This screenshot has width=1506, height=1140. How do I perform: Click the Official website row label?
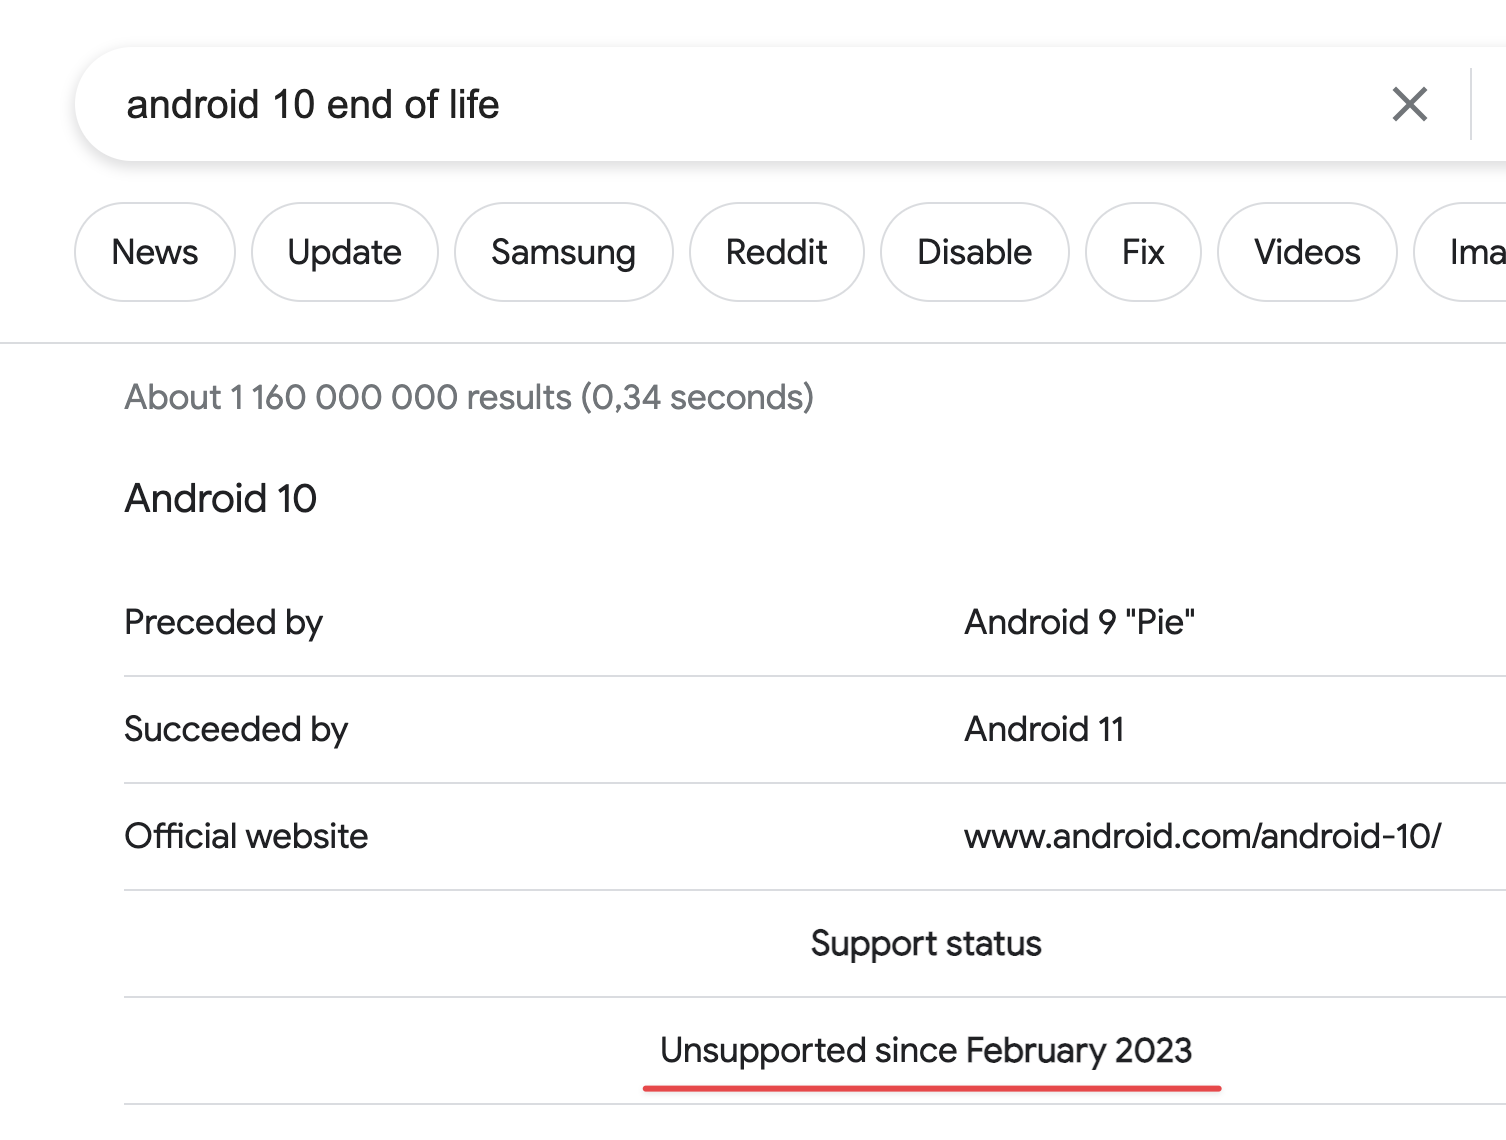point(245,835)
